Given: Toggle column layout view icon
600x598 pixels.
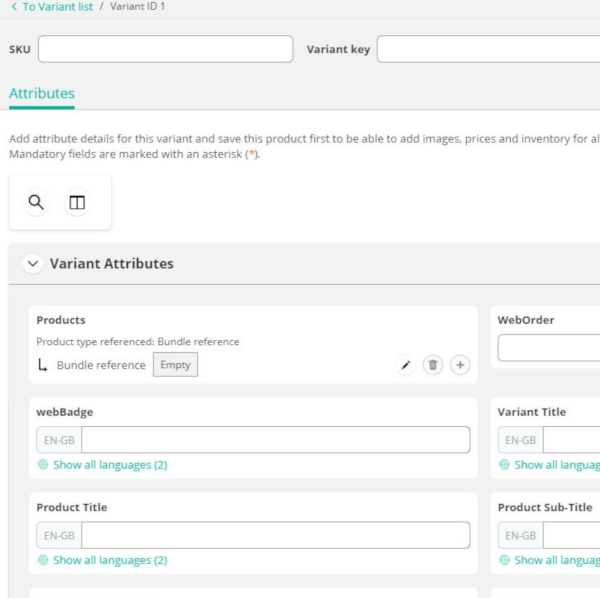Looking at the screenshot, I should tap(77, 202).
